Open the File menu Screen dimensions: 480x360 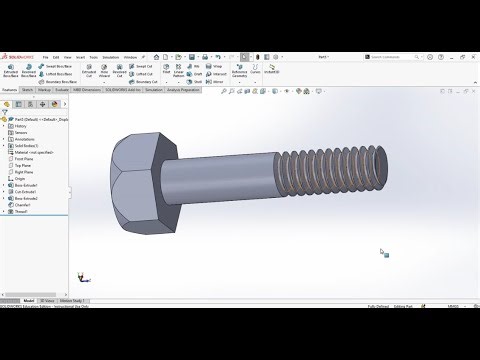tap(46, 57)
